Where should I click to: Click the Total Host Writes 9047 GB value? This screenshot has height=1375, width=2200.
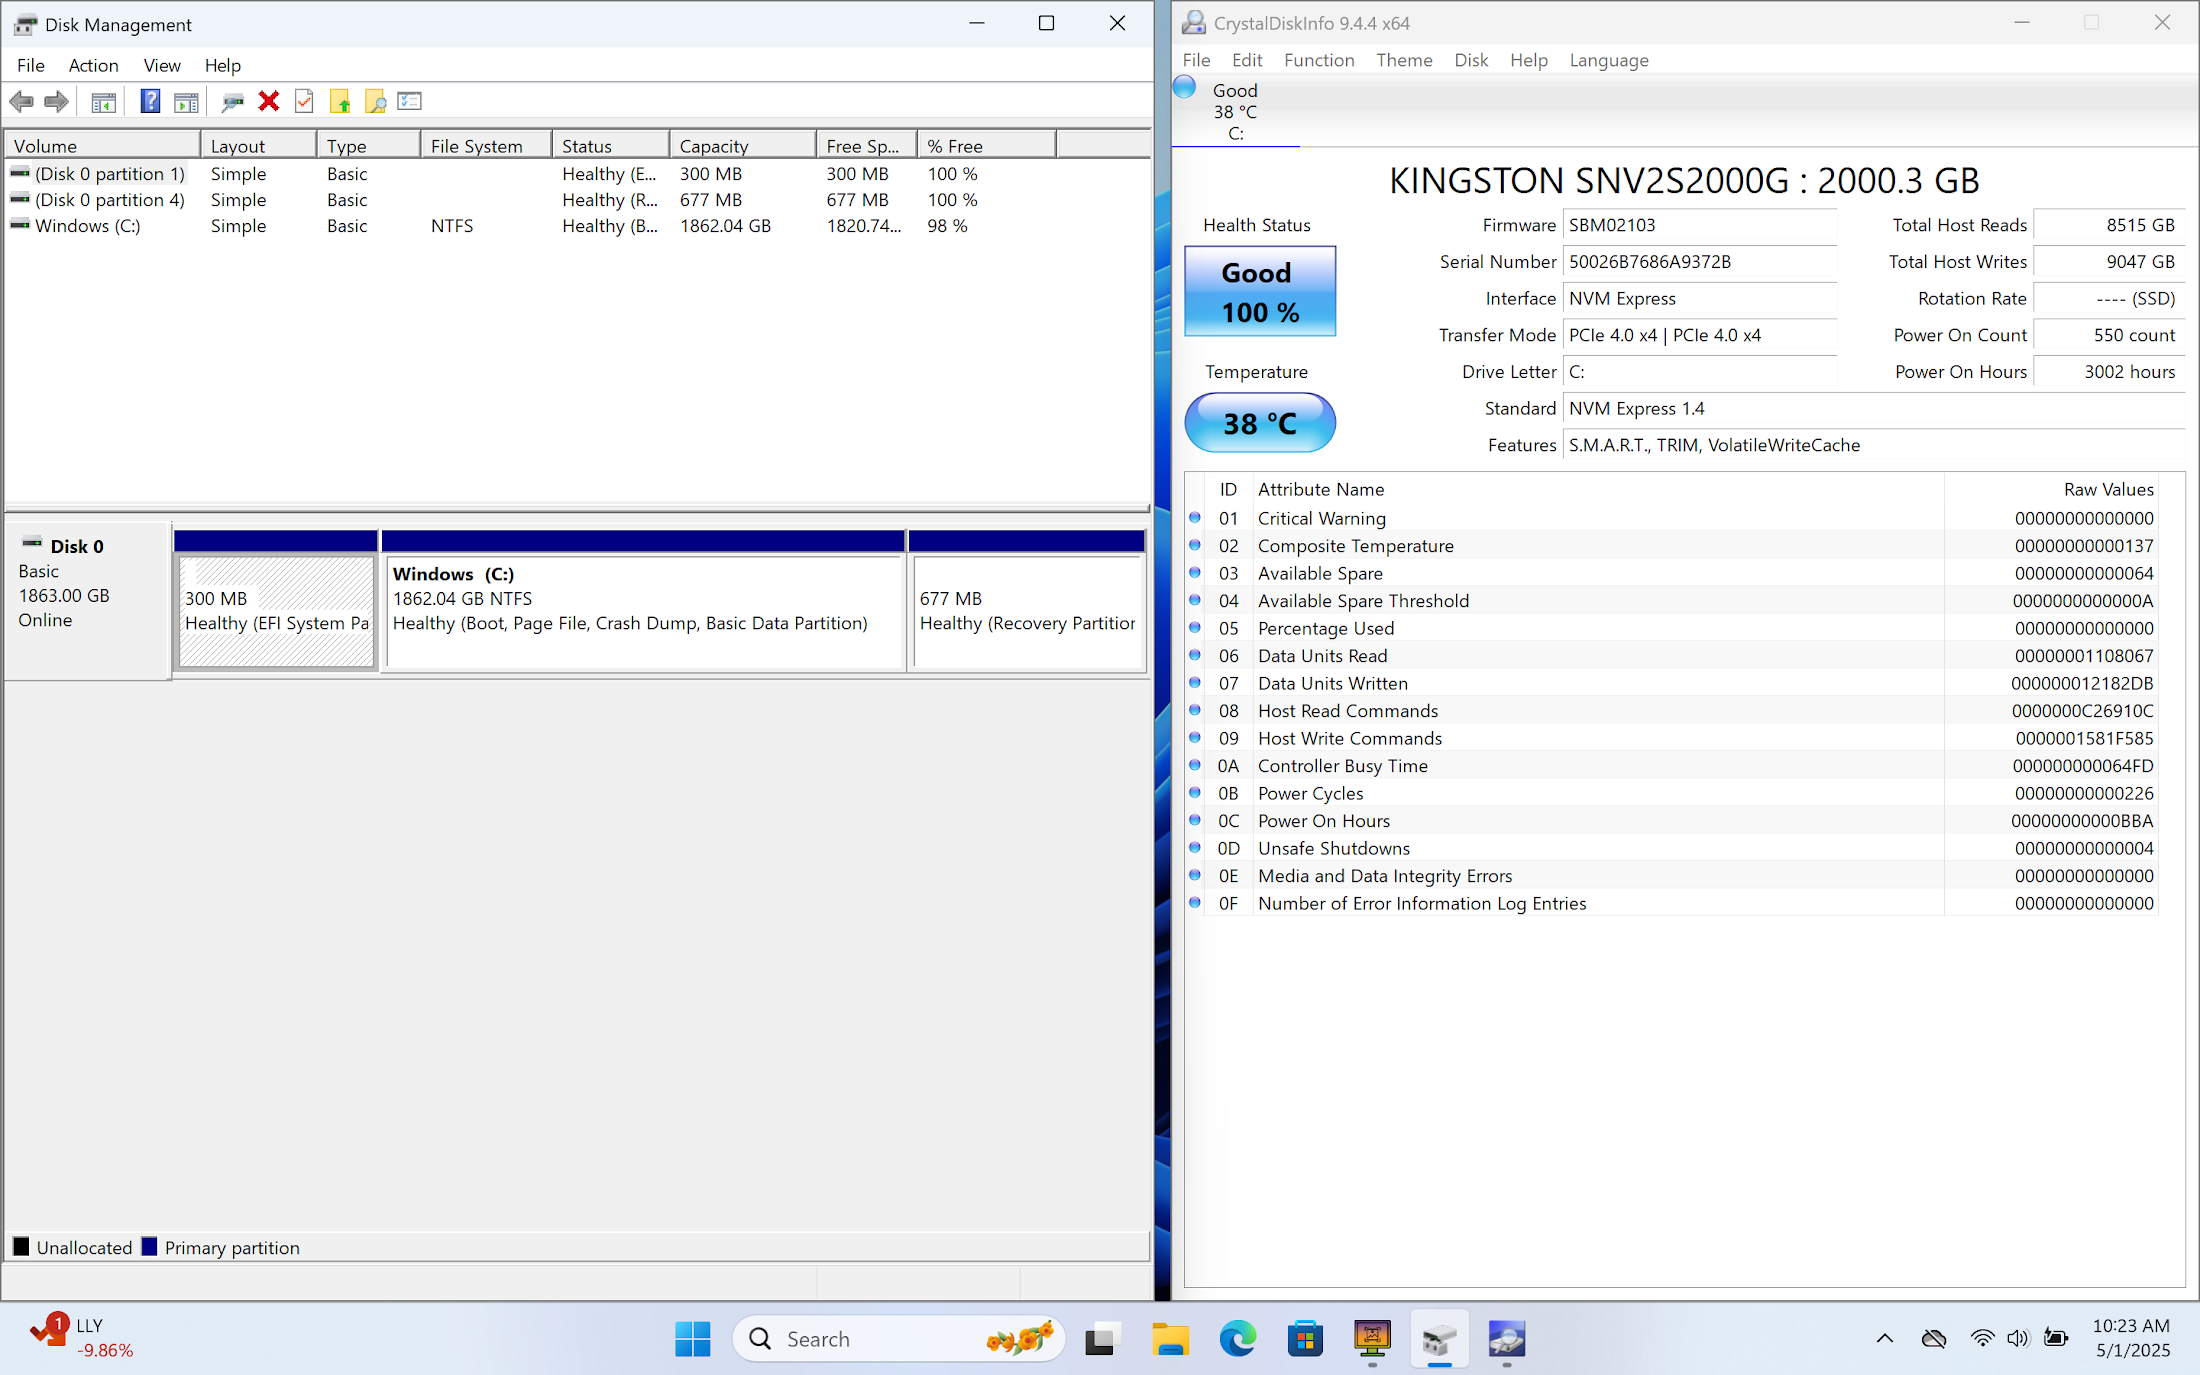click(x=2109, y=261)
